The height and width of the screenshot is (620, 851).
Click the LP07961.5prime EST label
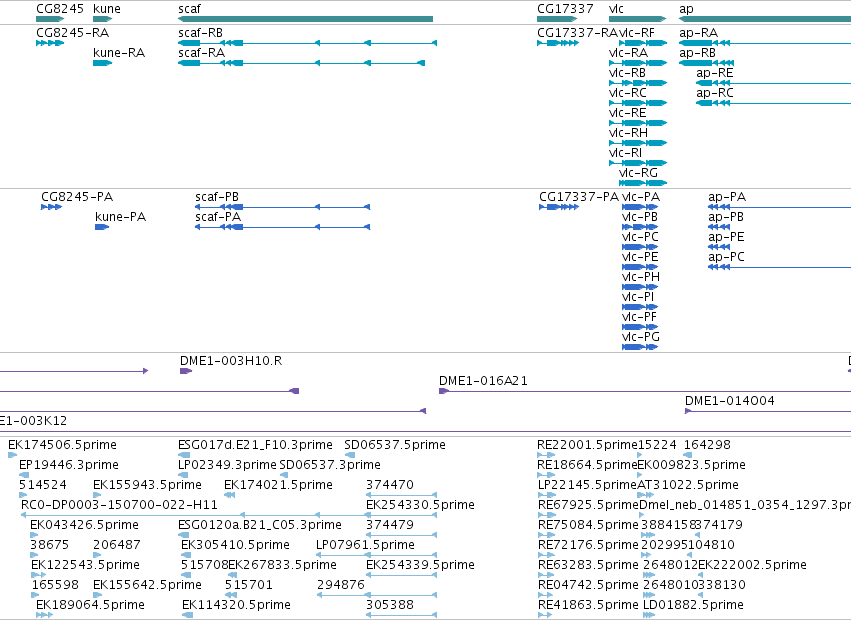tap(365, 545)
